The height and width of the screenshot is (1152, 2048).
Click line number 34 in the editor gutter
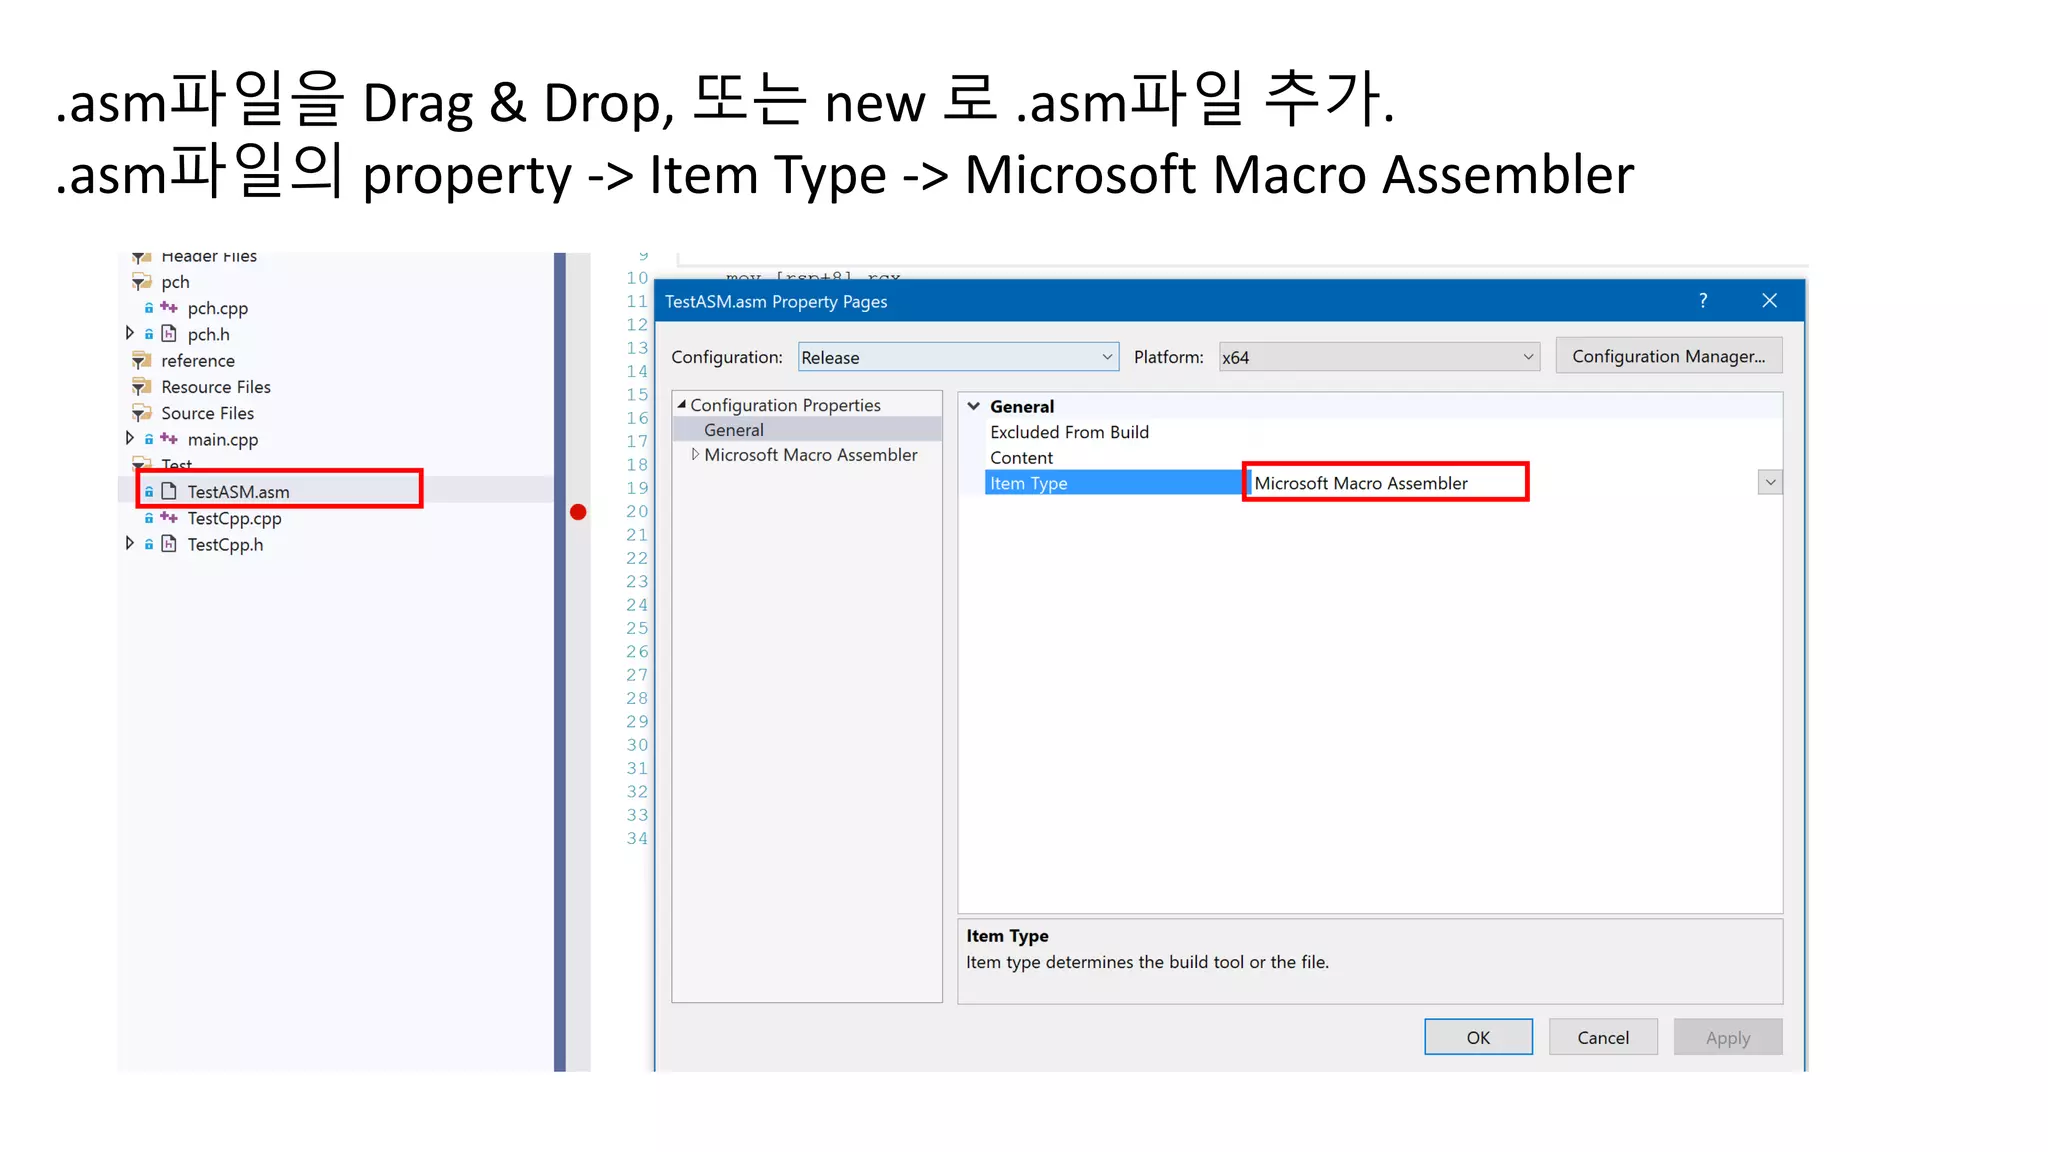tap(637, 839)
